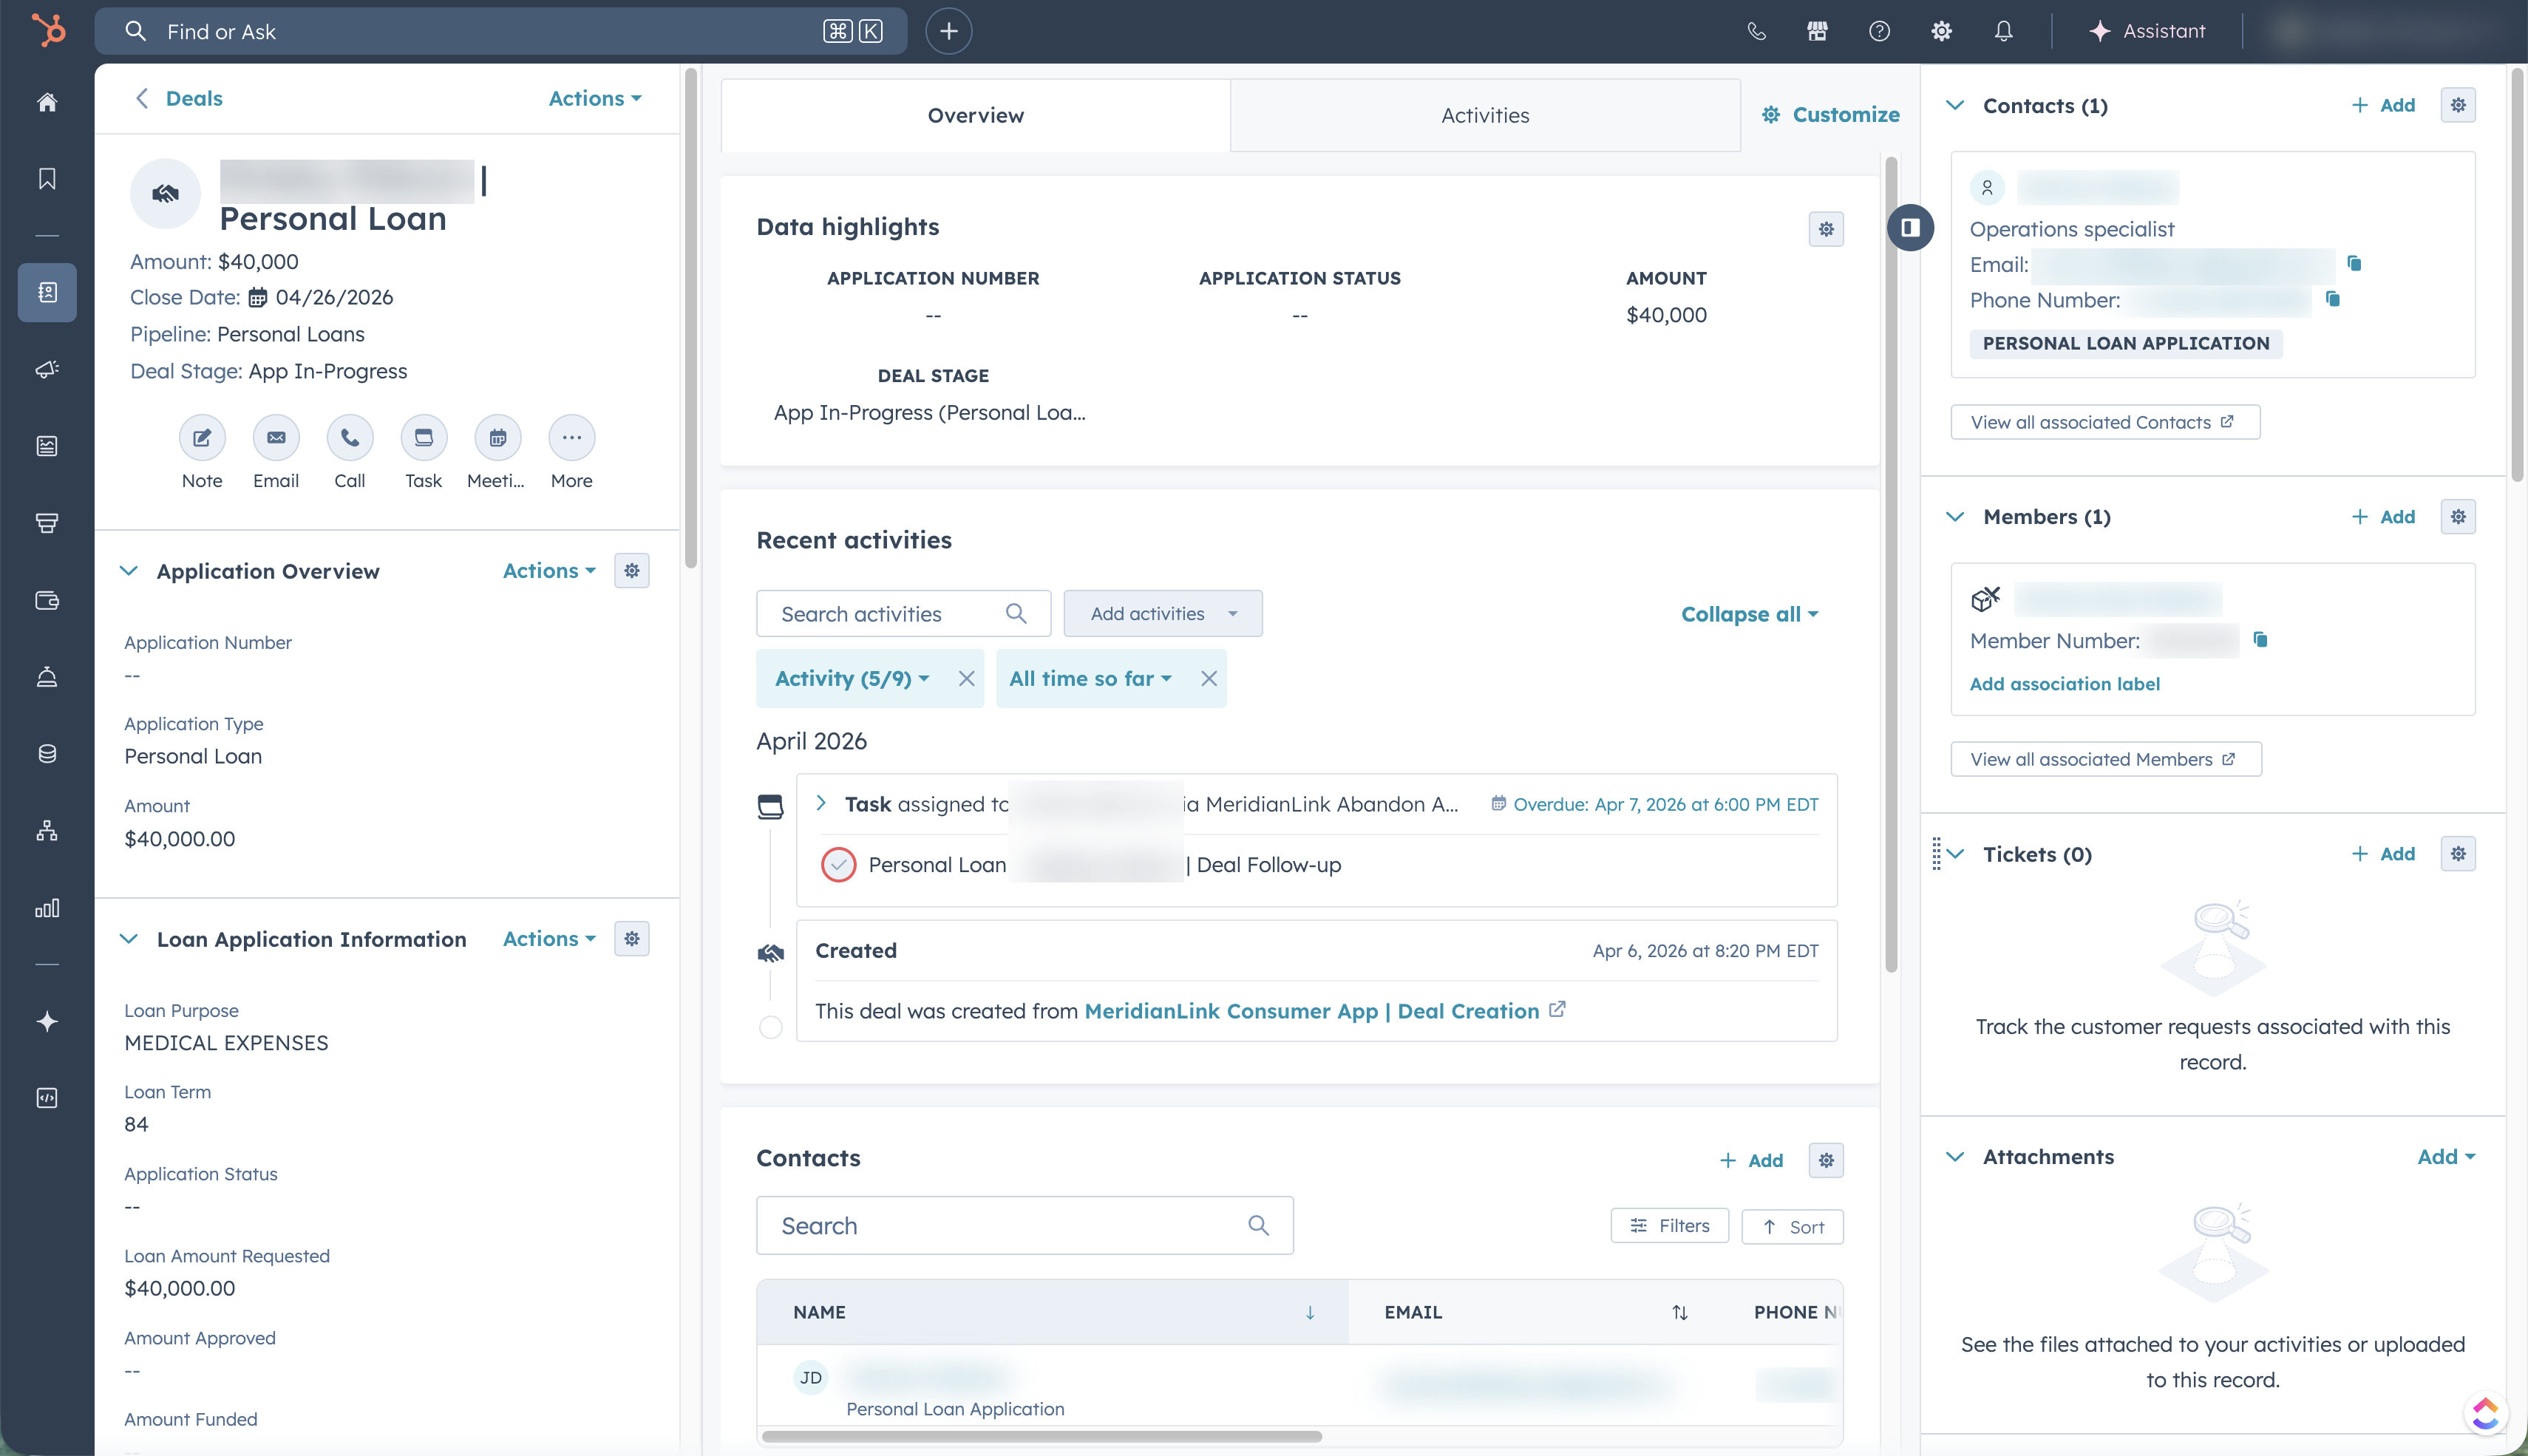Switch to the Activities tab
The image size is (2528, 1456).
[x=1484, y=115]
